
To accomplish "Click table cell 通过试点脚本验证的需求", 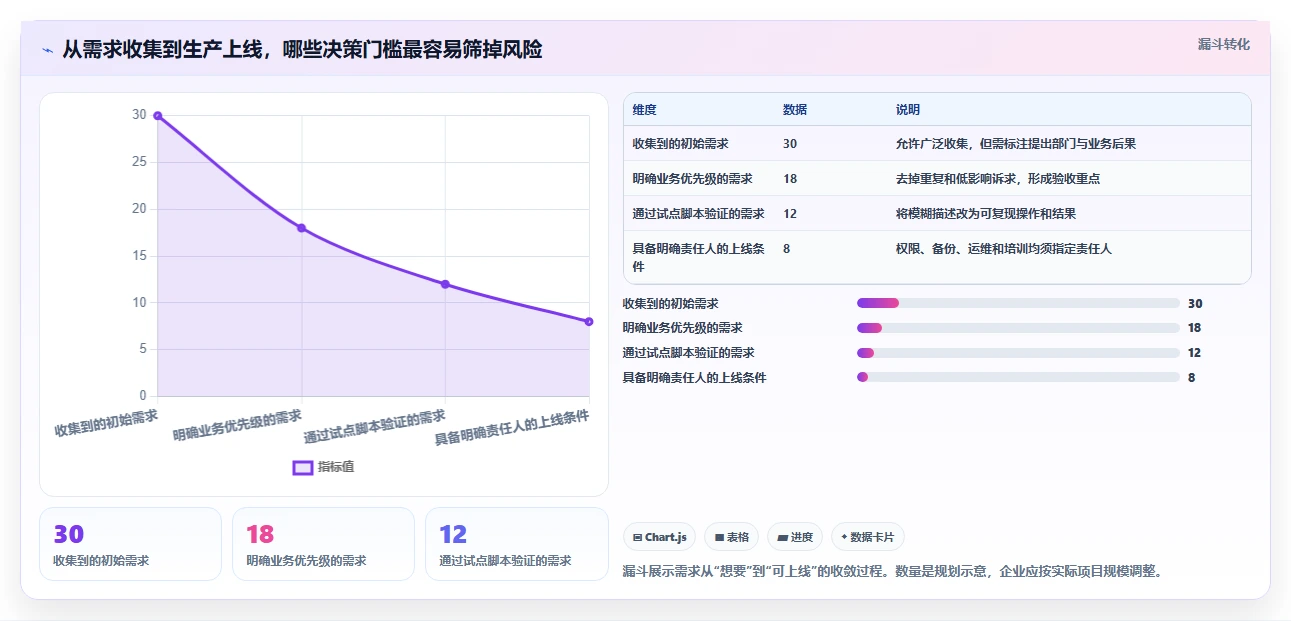I will coord(699,214).
